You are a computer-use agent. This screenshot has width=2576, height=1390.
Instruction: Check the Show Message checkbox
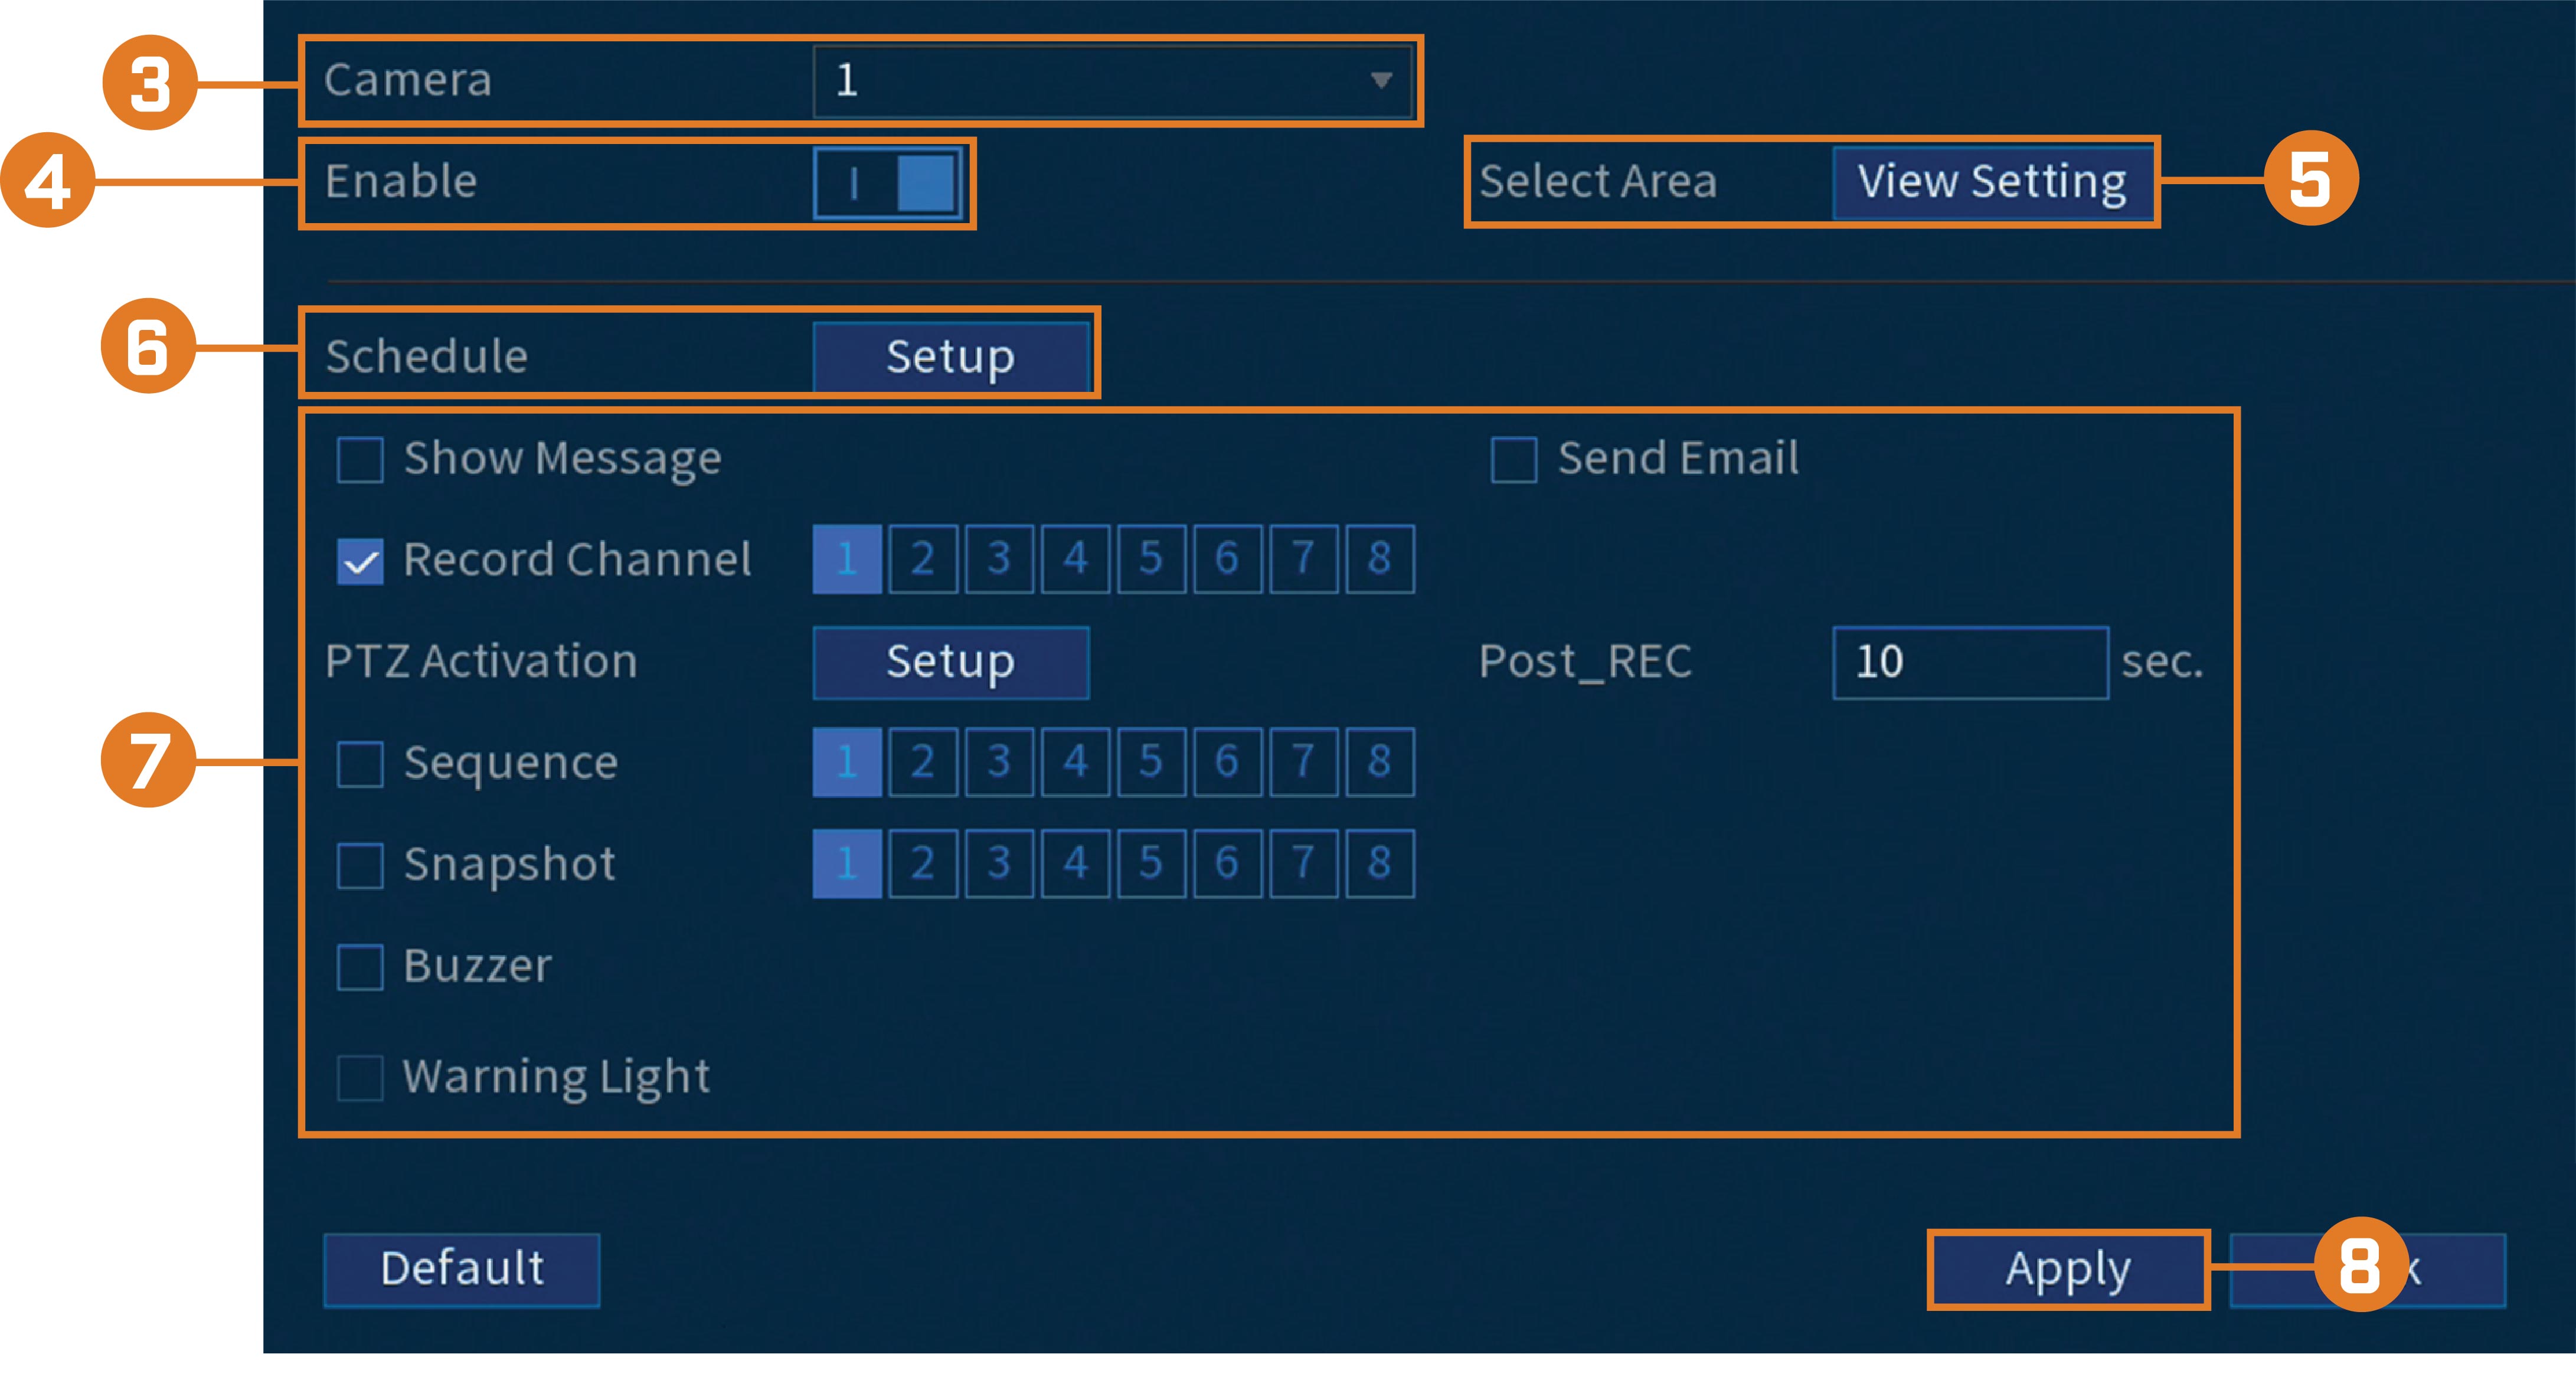tap(360, 460)
